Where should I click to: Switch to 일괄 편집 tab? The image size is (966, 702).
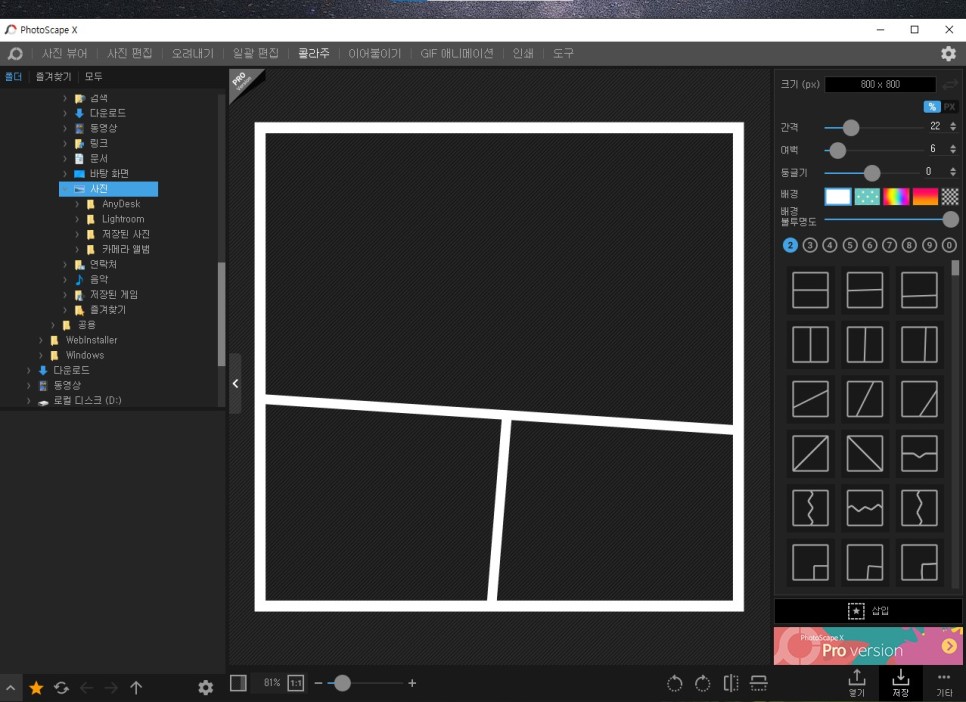pyautogui.click(x=256, y=54)
